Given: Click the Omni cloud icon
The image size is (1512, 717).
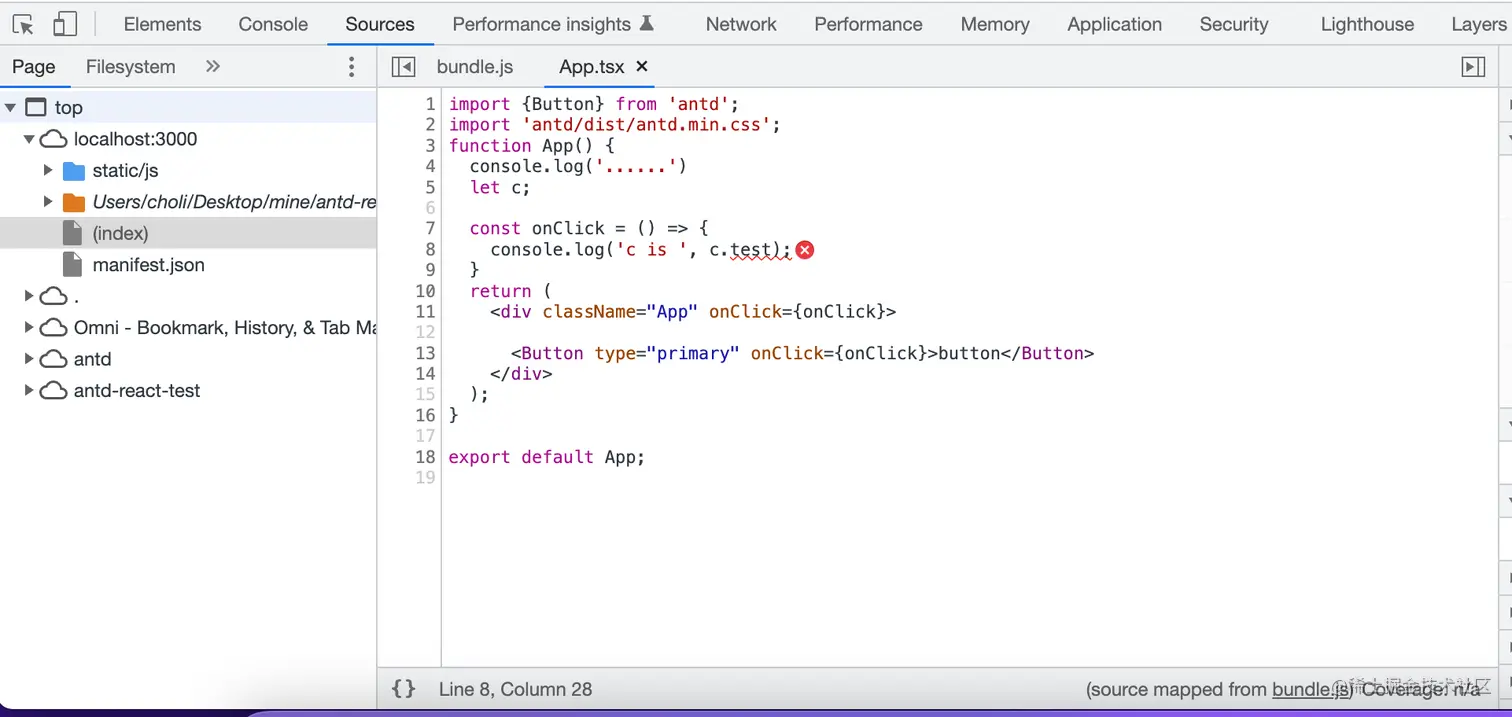Looking at the screenshot, I should pyautogui.click(x=53, y=328).
